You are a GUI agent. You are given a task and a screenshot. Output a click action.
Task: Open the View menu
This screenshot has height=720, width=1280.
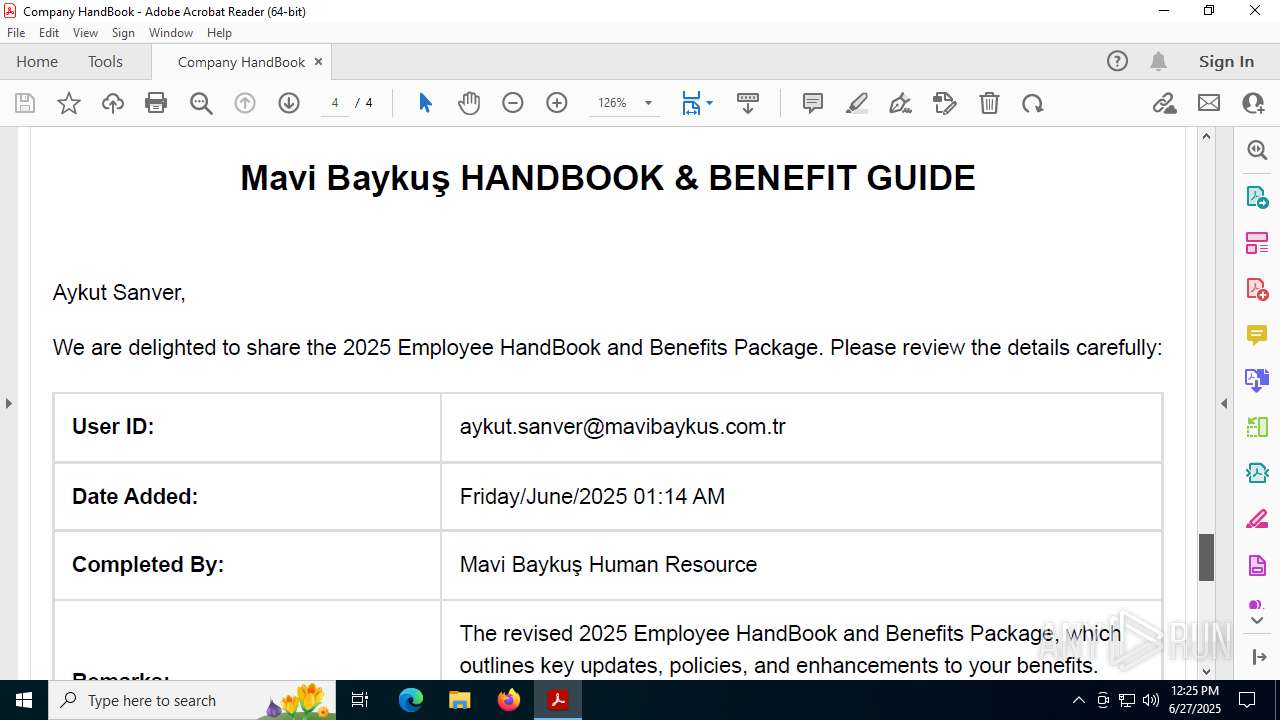pyautogui.click(x=85, y=33)
